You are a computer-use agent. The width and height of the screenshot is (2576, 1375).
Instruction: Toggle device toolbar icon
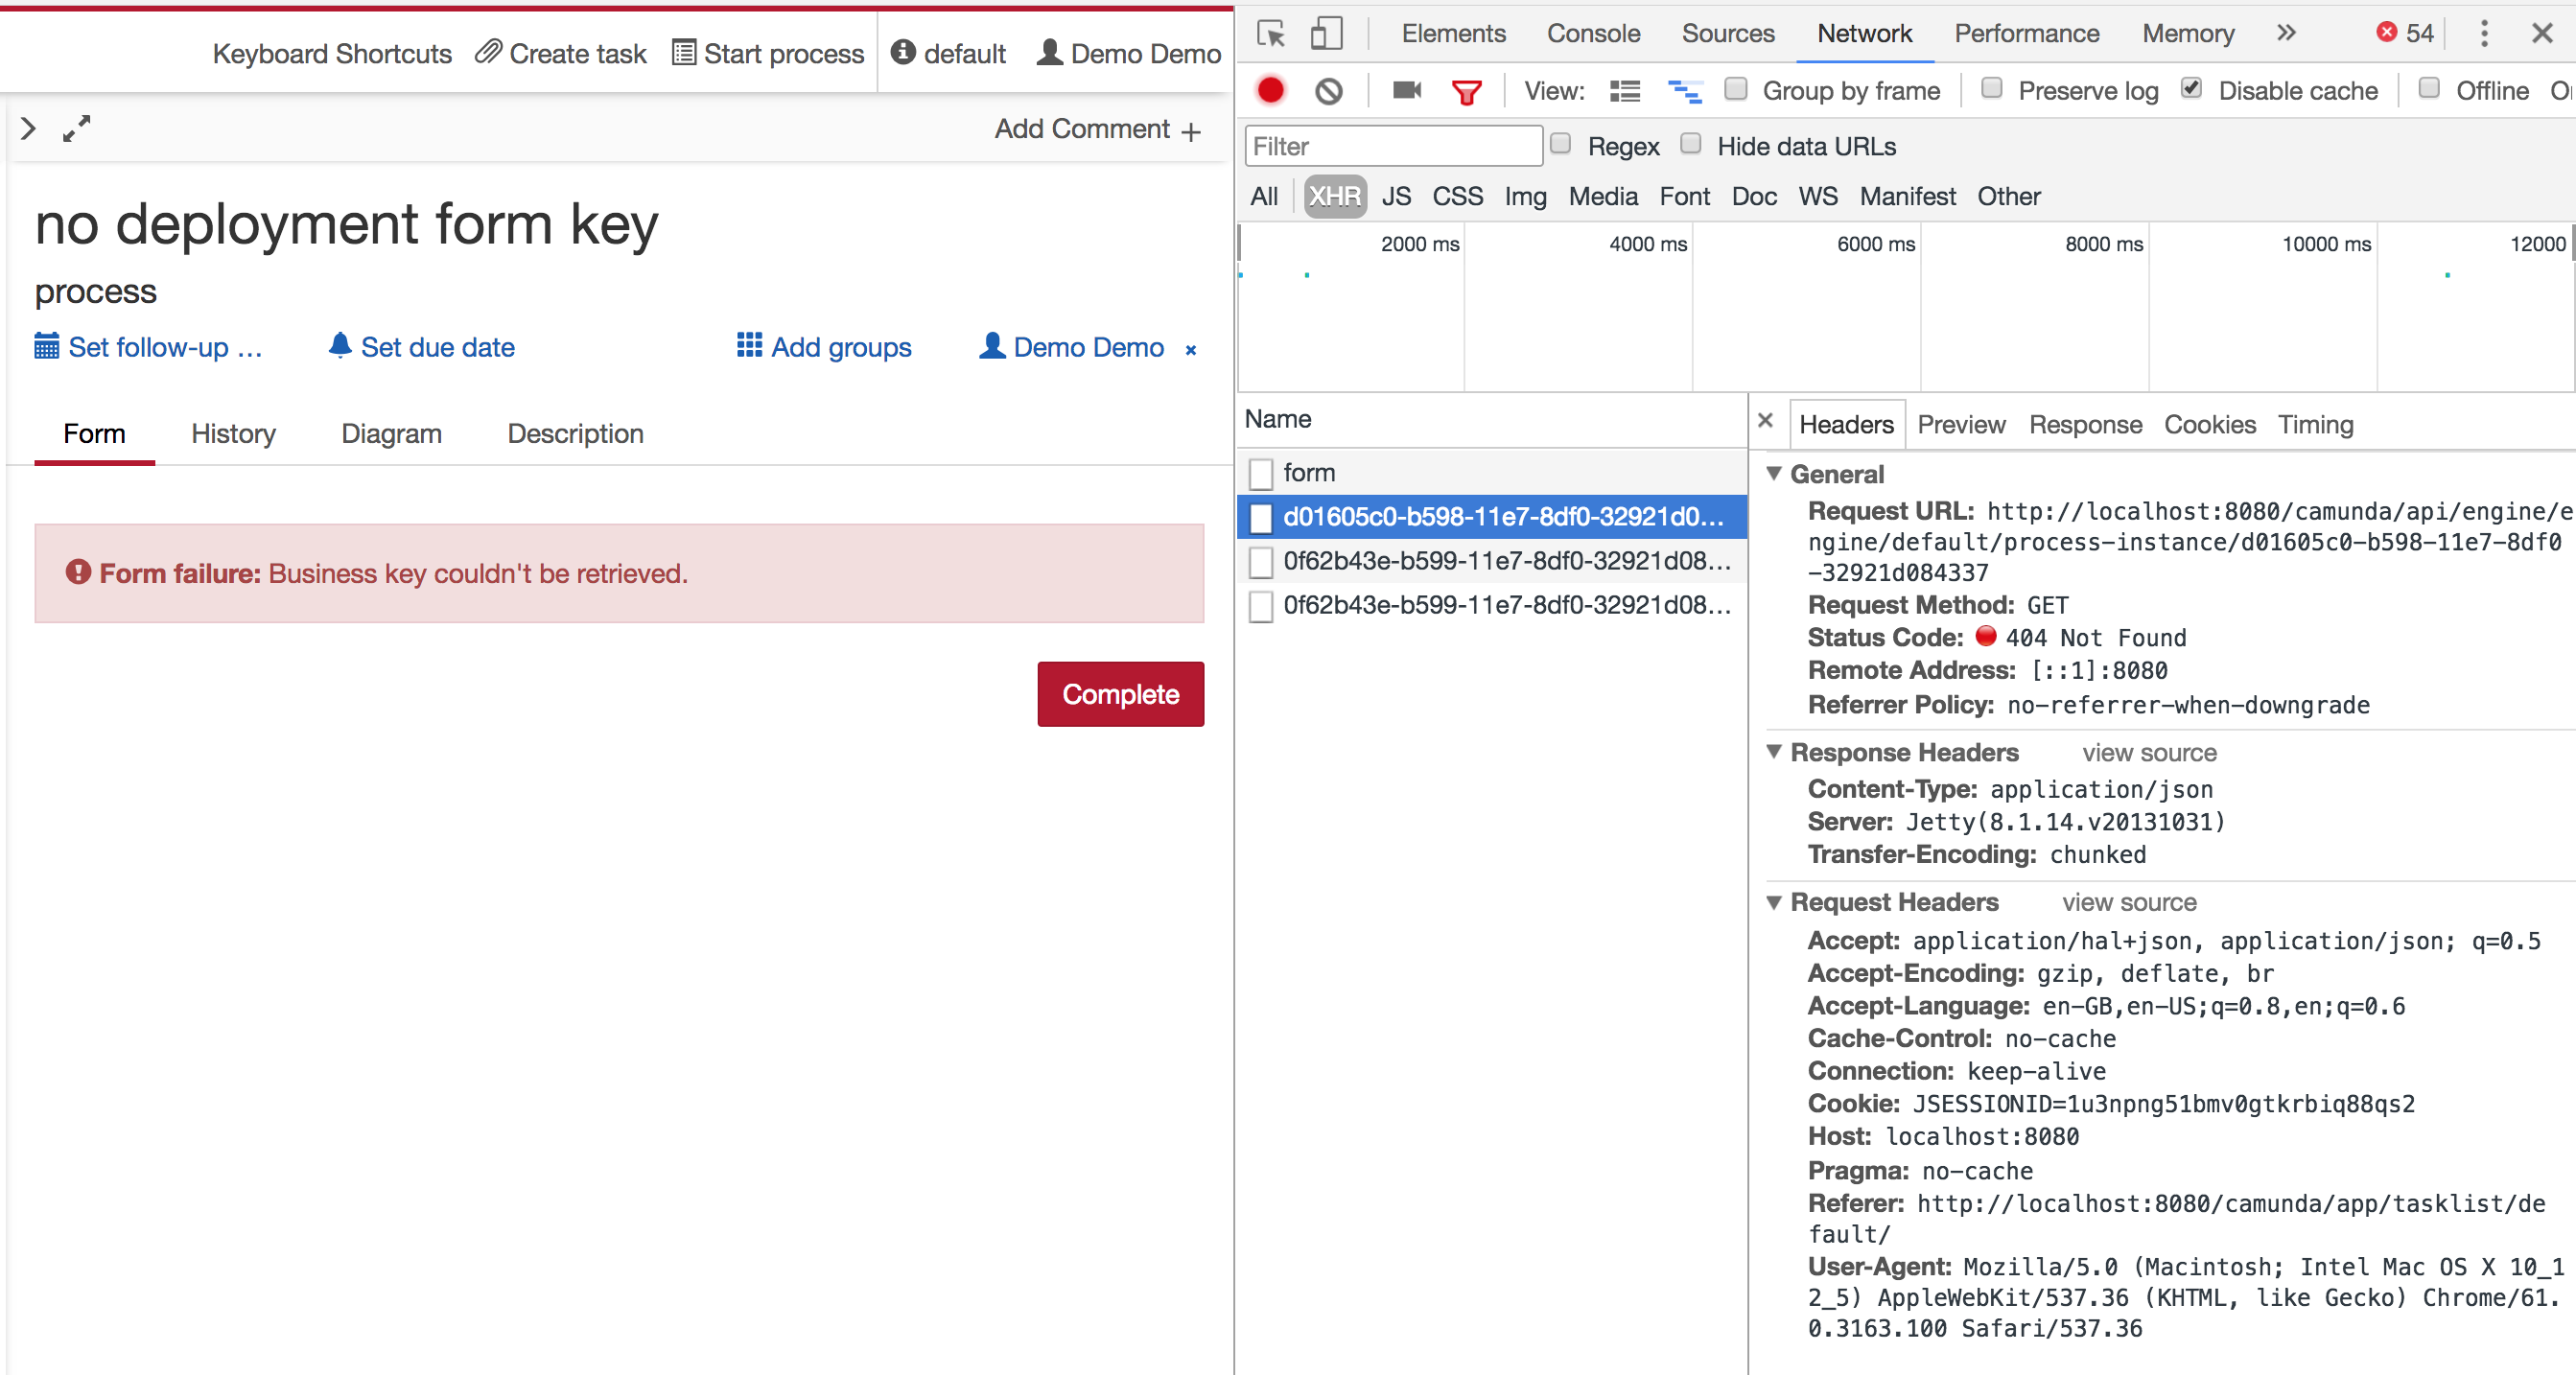(x=1326, y=34)
